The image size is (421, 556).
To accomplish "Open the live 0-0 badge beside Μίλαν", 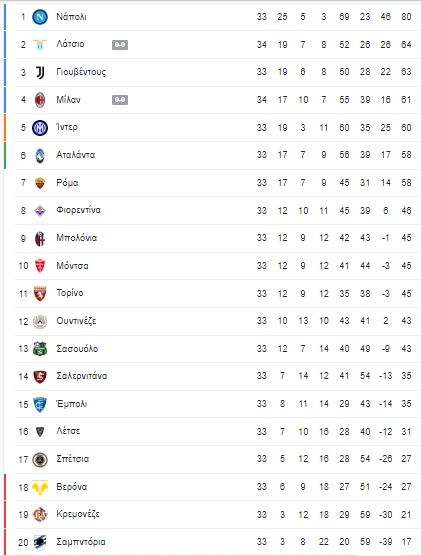I will click(x=120, y=100).
